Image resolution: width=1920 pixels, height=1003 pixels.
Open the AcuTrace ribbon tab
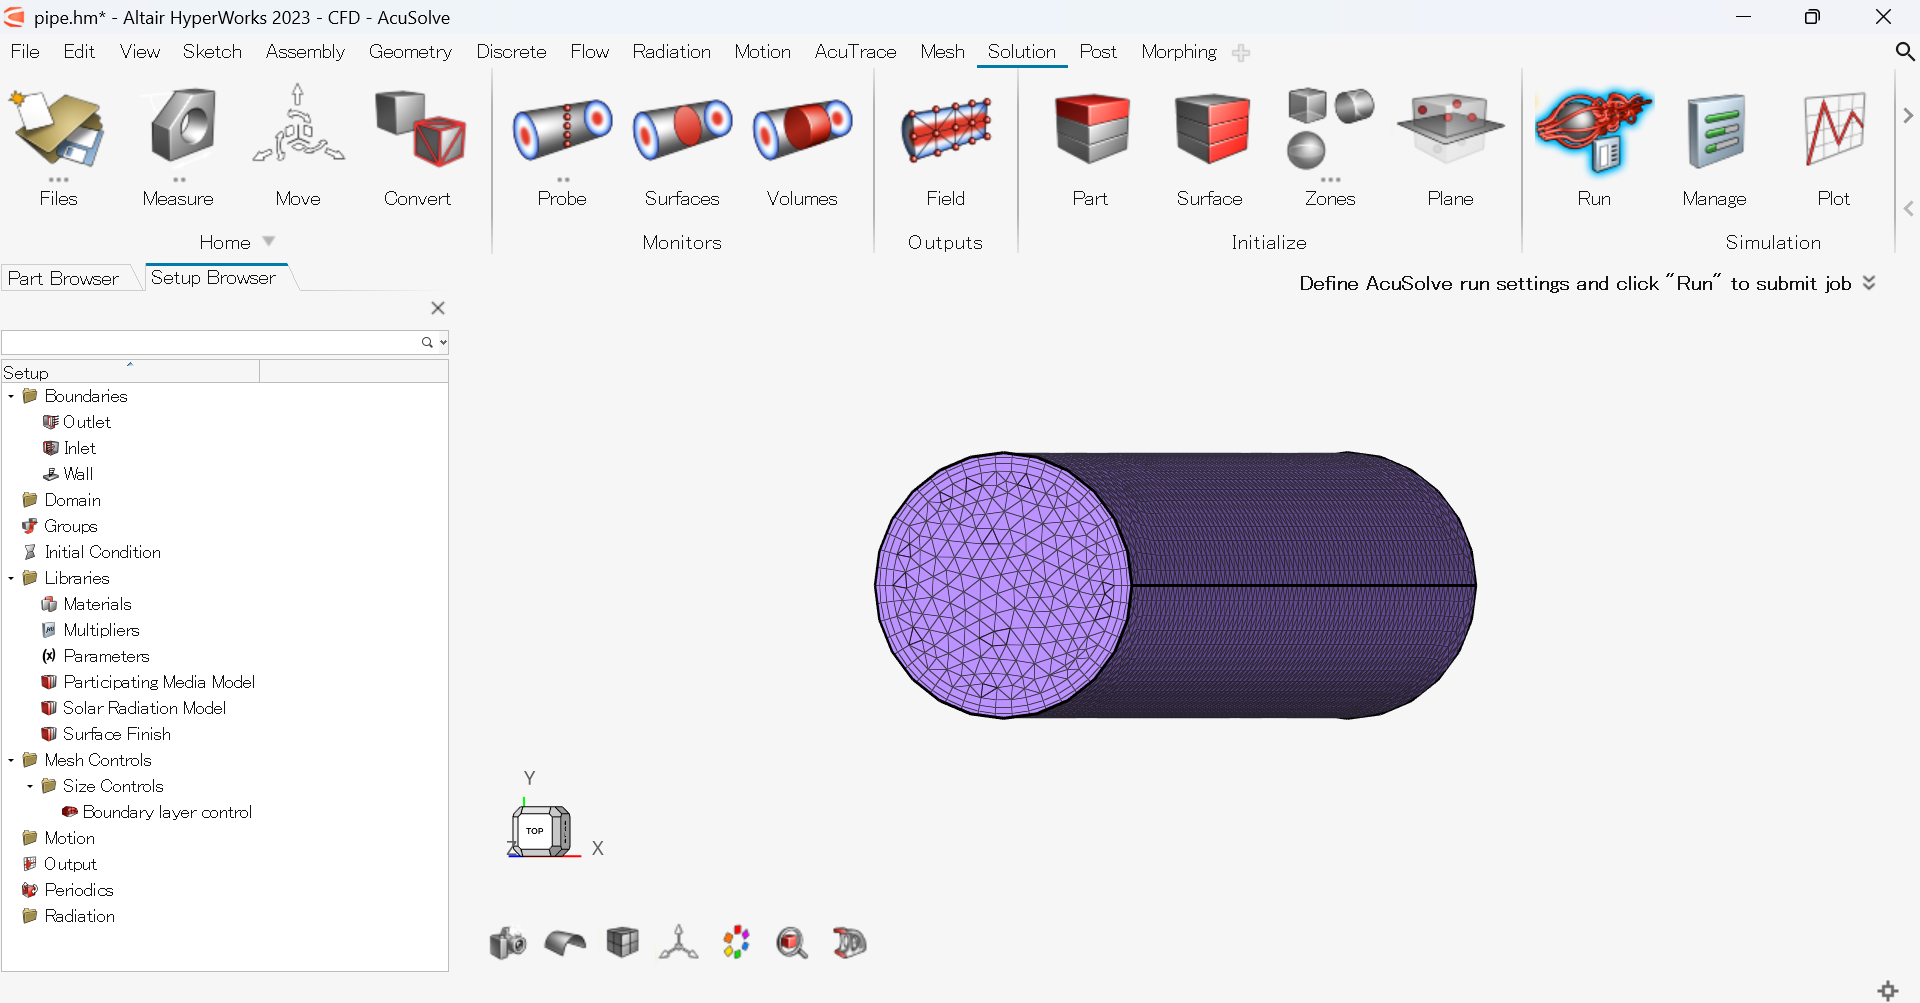[855, 51]
